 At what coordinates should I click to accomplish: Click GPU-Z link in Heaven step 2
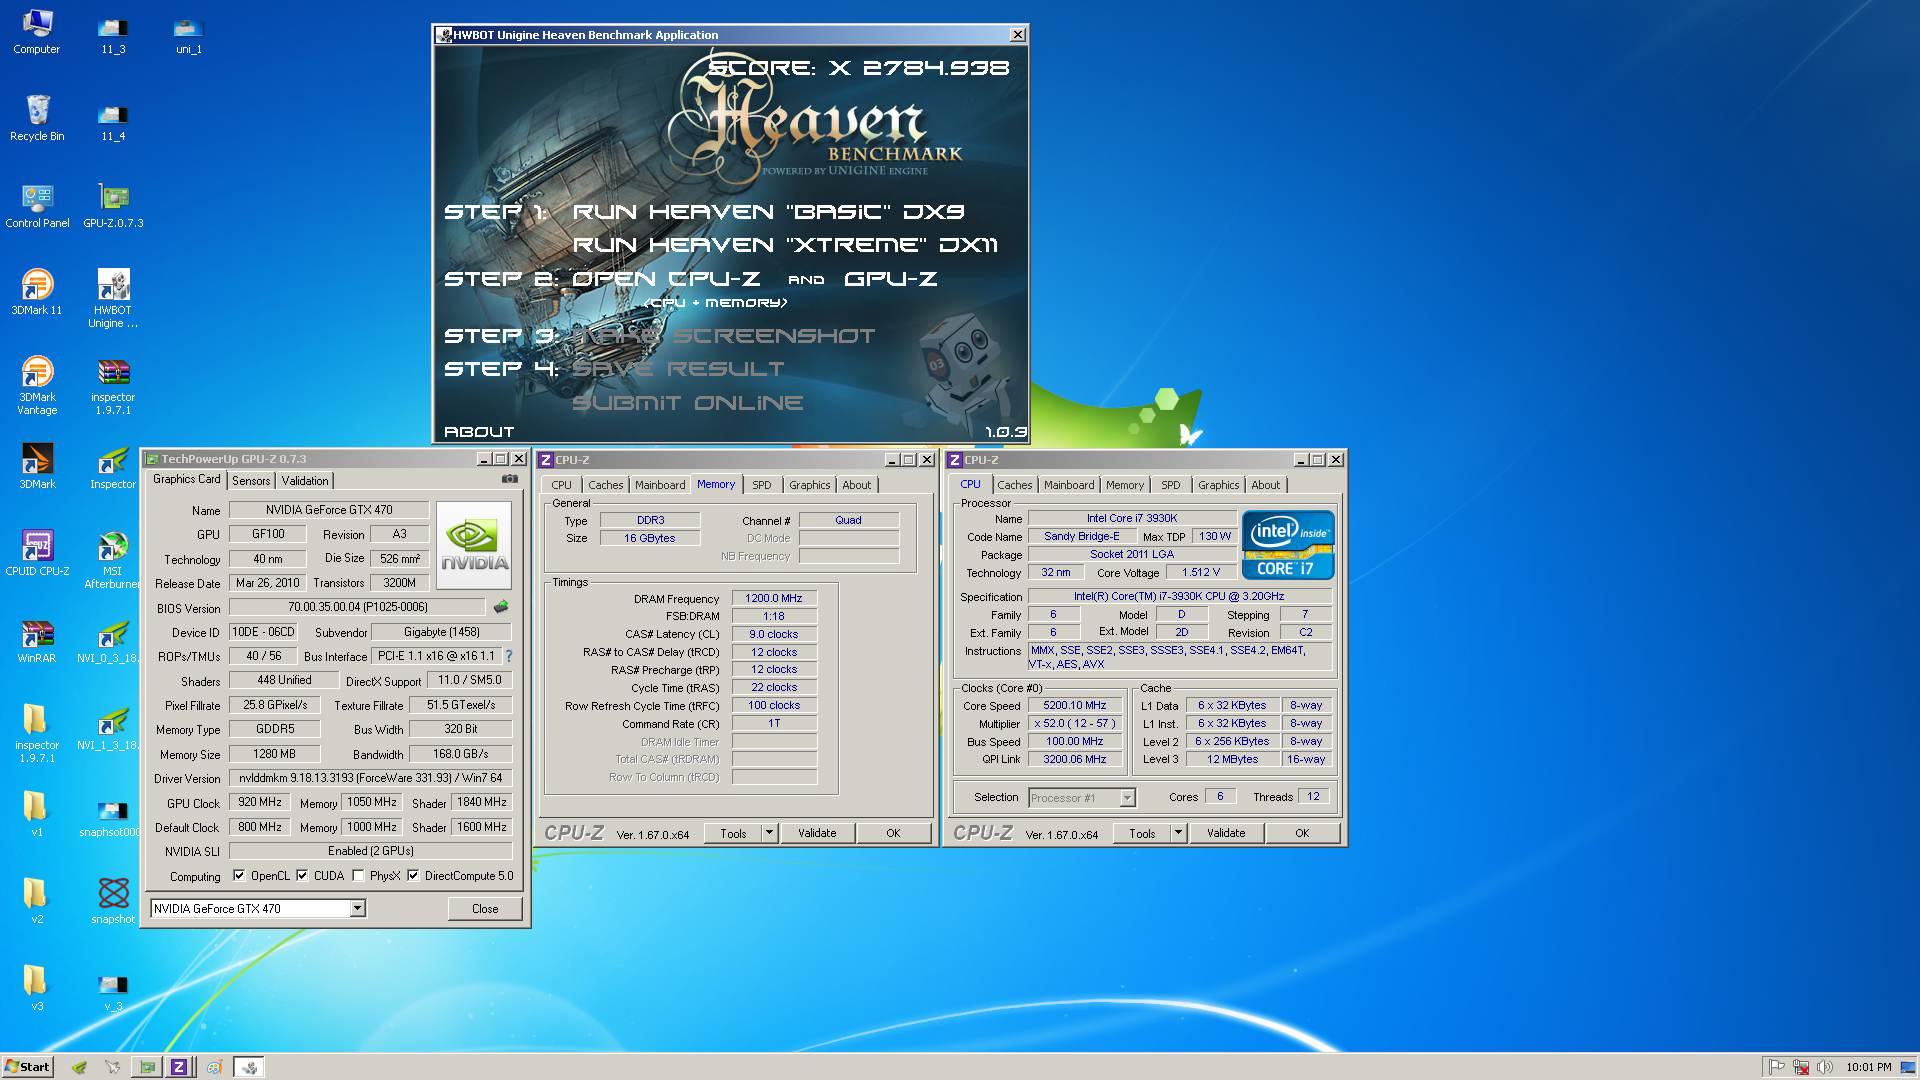(890, 279)
